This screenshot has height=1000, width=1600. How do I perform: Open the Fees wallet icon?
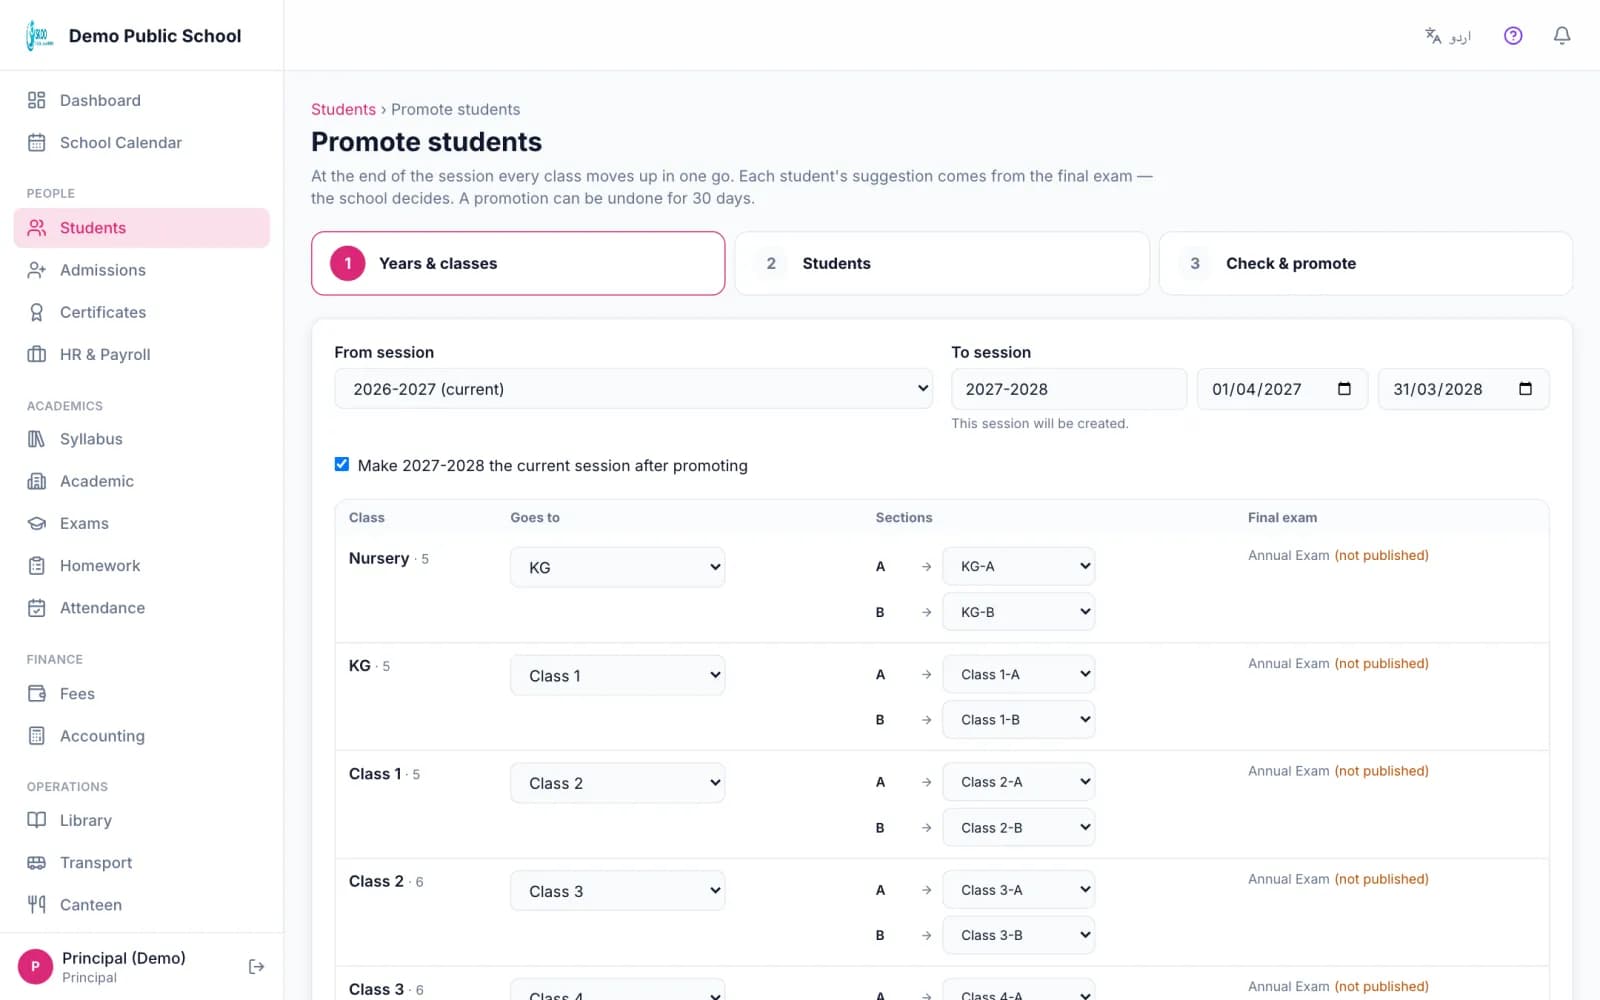coord(37,694)
